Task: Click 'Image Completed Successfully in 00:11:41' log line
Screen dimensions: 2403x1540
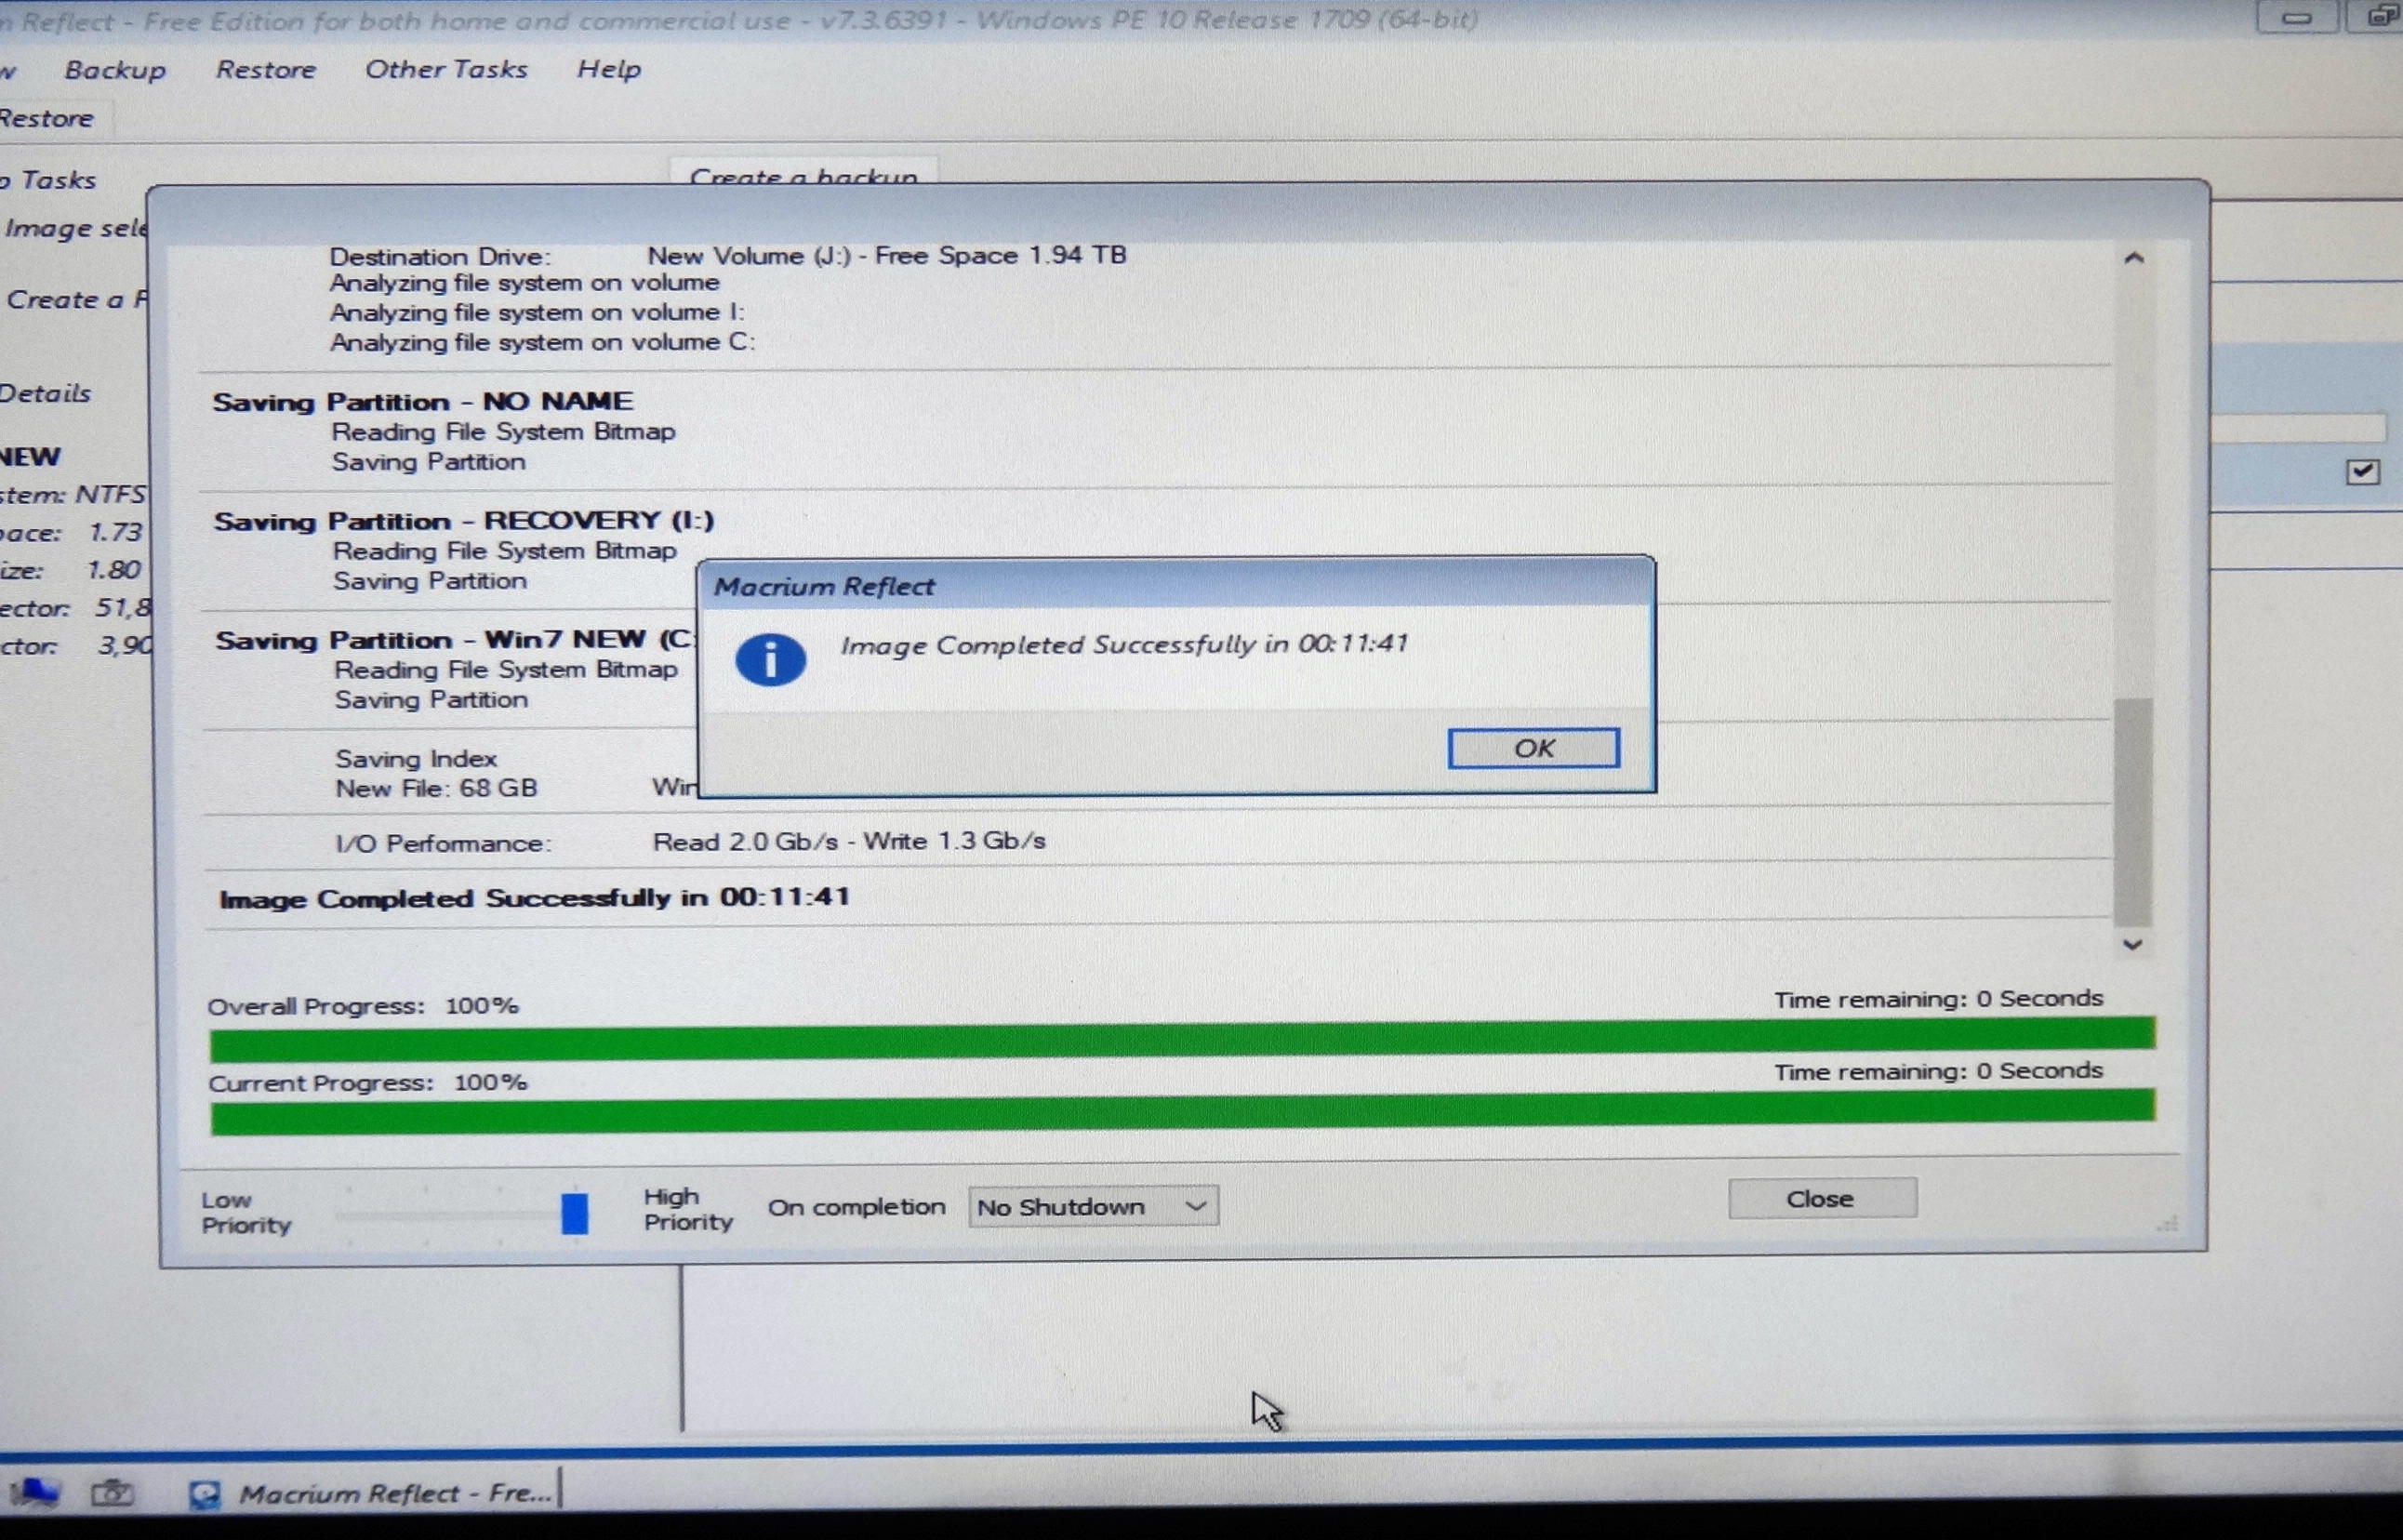Action: [535, 897]
